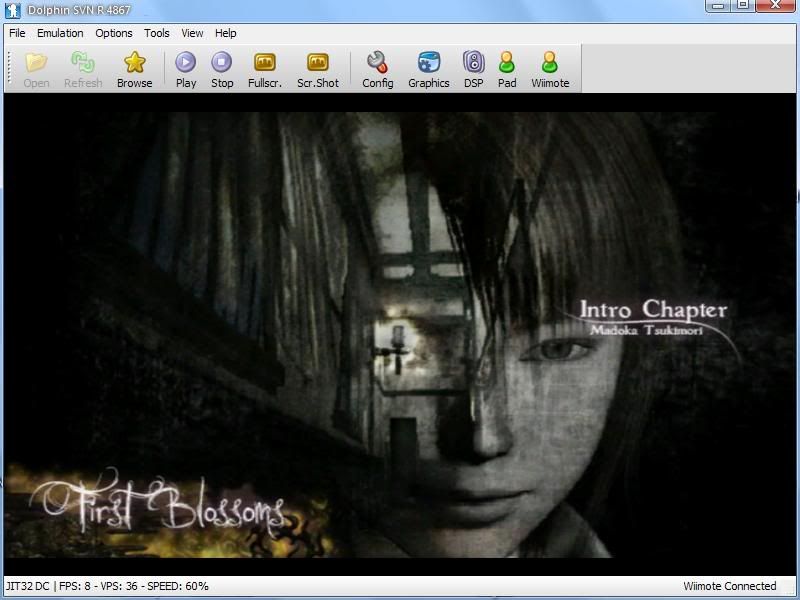Open the Help menu
The width and height of the screenshot is (800, 600).
point(226,33)
